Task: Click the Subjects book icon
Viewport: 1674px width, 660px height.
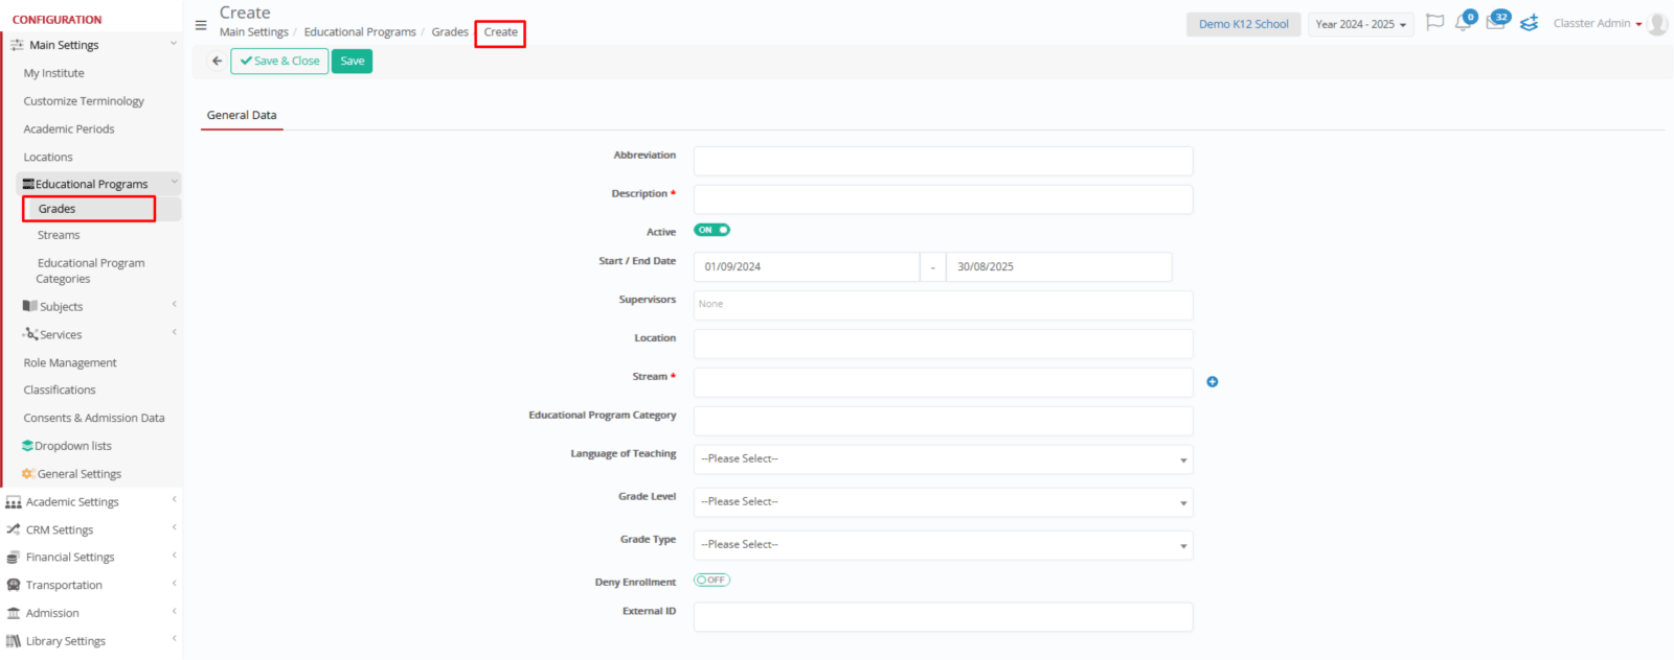Action: coord(30,306)
